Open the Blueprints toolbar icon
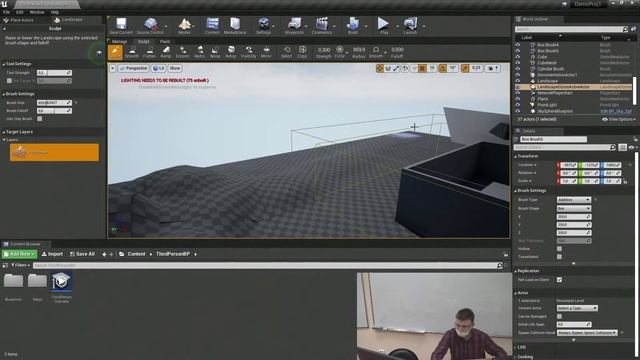This screenshot has width=640, height=360. pos(294,26)
